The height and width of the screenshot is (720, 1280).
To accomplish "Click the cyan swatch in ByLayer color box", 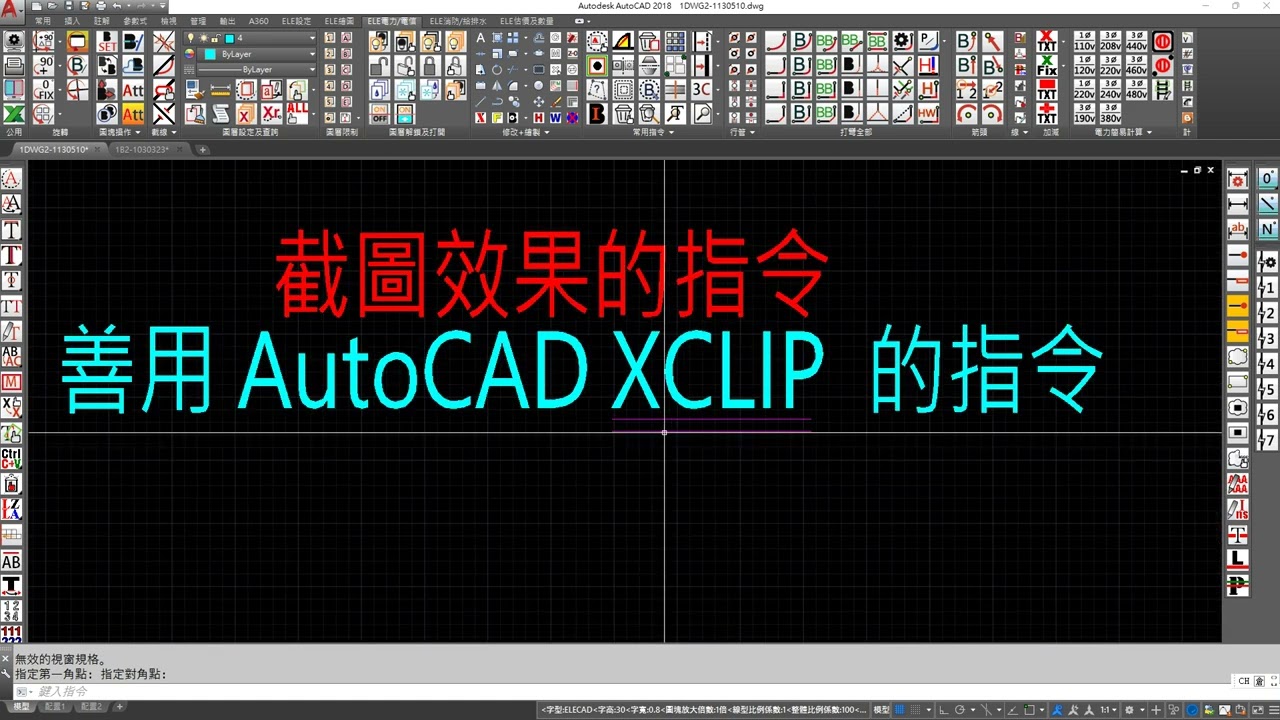I will [210, 54].
